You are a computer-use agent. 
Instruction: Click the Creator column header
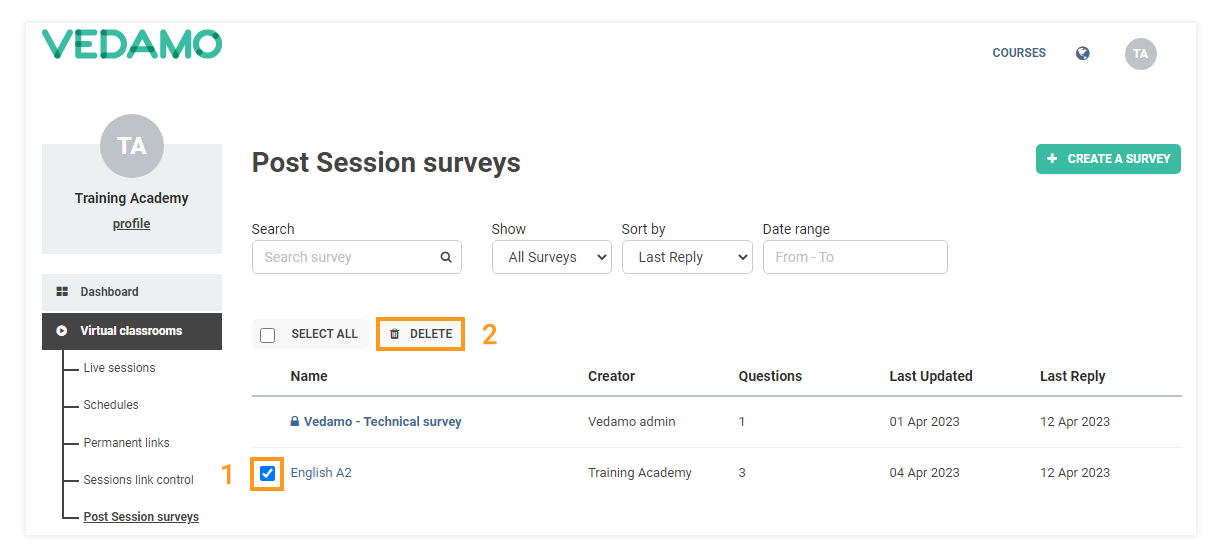click(612, 377)
